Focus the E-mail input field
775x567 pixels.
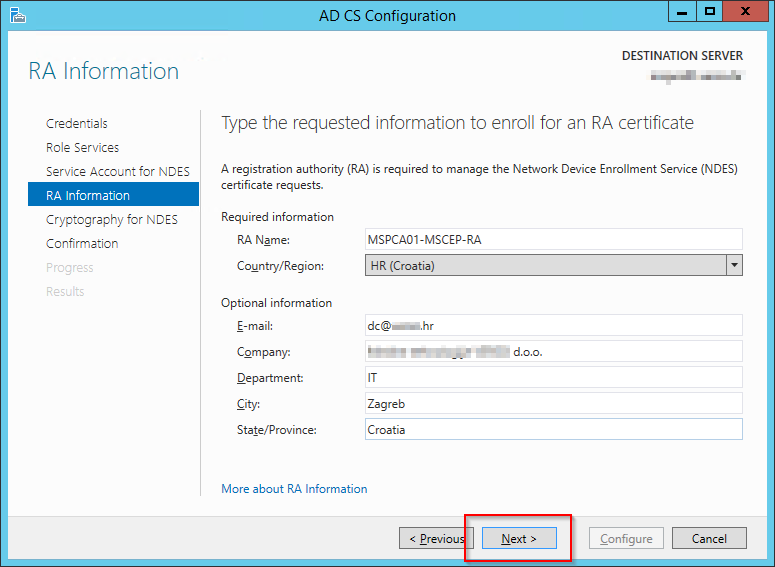554,325
